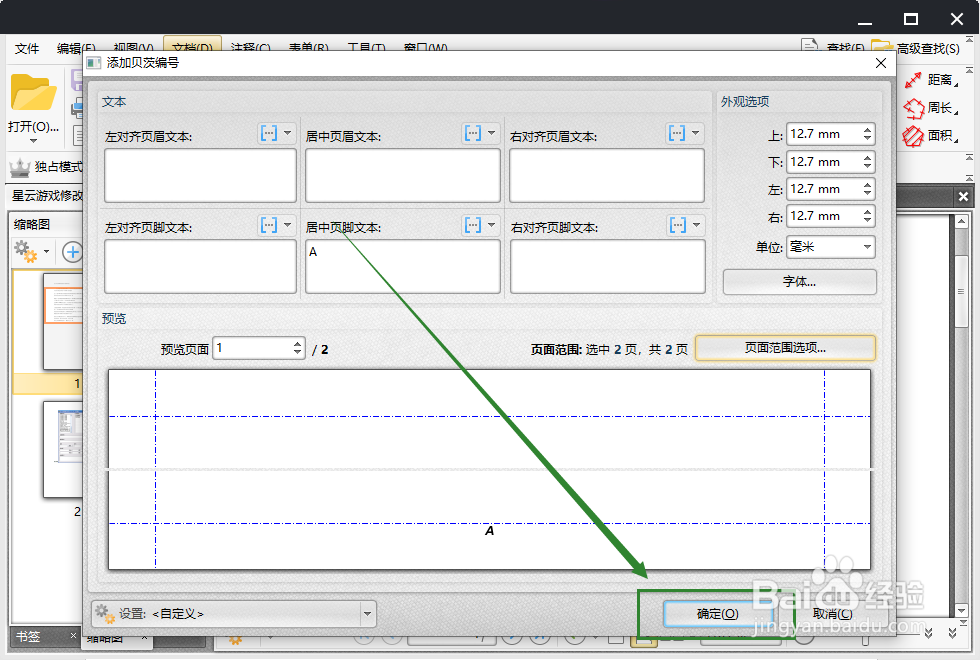980x660 pixels.
Task: Select page 1 thumbnail
Action: pos(62,322)
